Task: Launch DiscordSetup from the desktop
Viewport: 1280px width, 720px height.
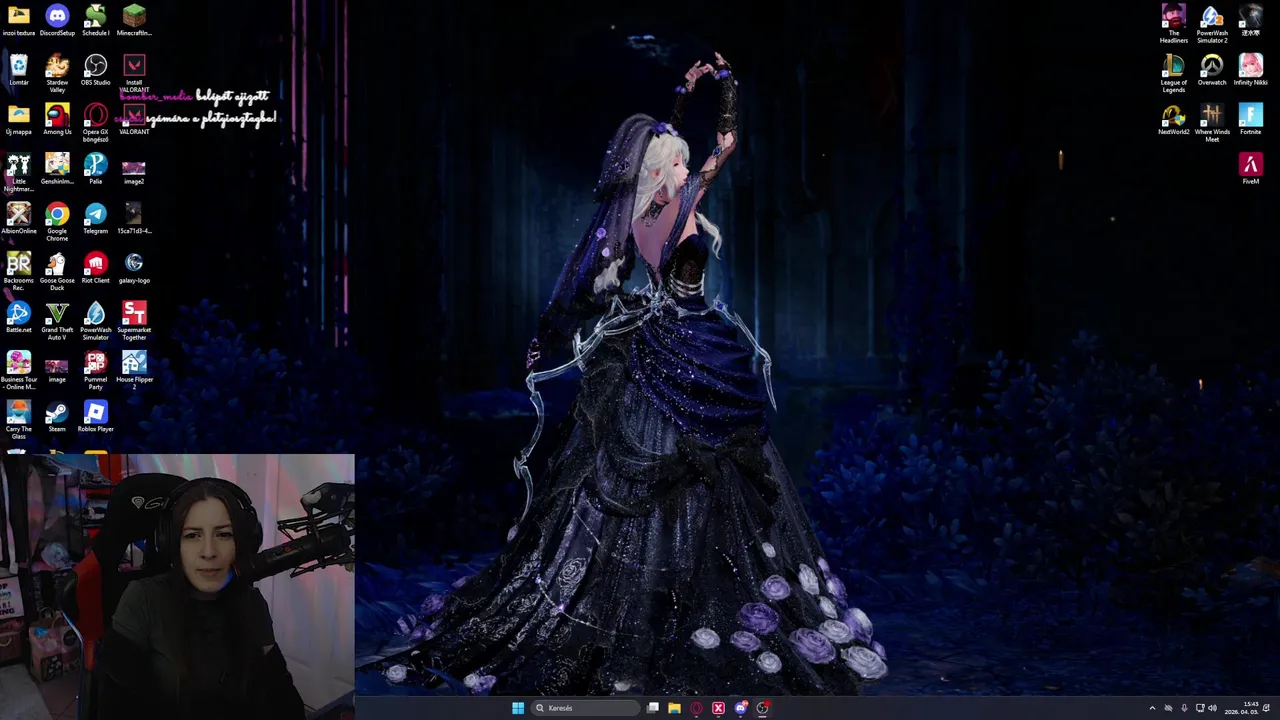Action: pyautogui.click(x=57, y=20)
